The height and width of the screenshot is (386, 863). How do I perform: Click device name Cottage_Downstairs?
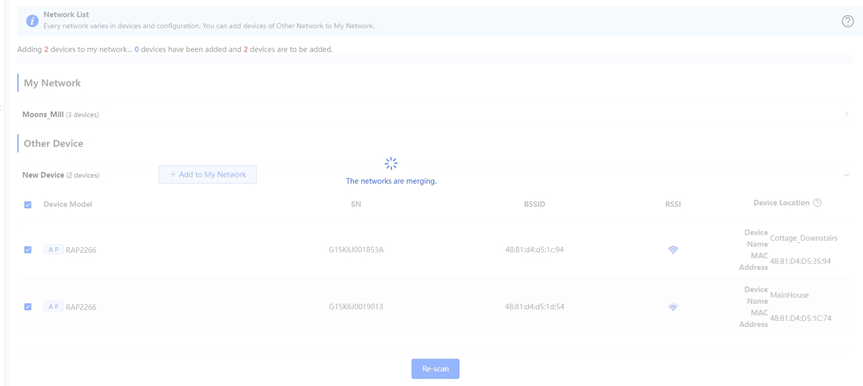click(x=804, y=238)
